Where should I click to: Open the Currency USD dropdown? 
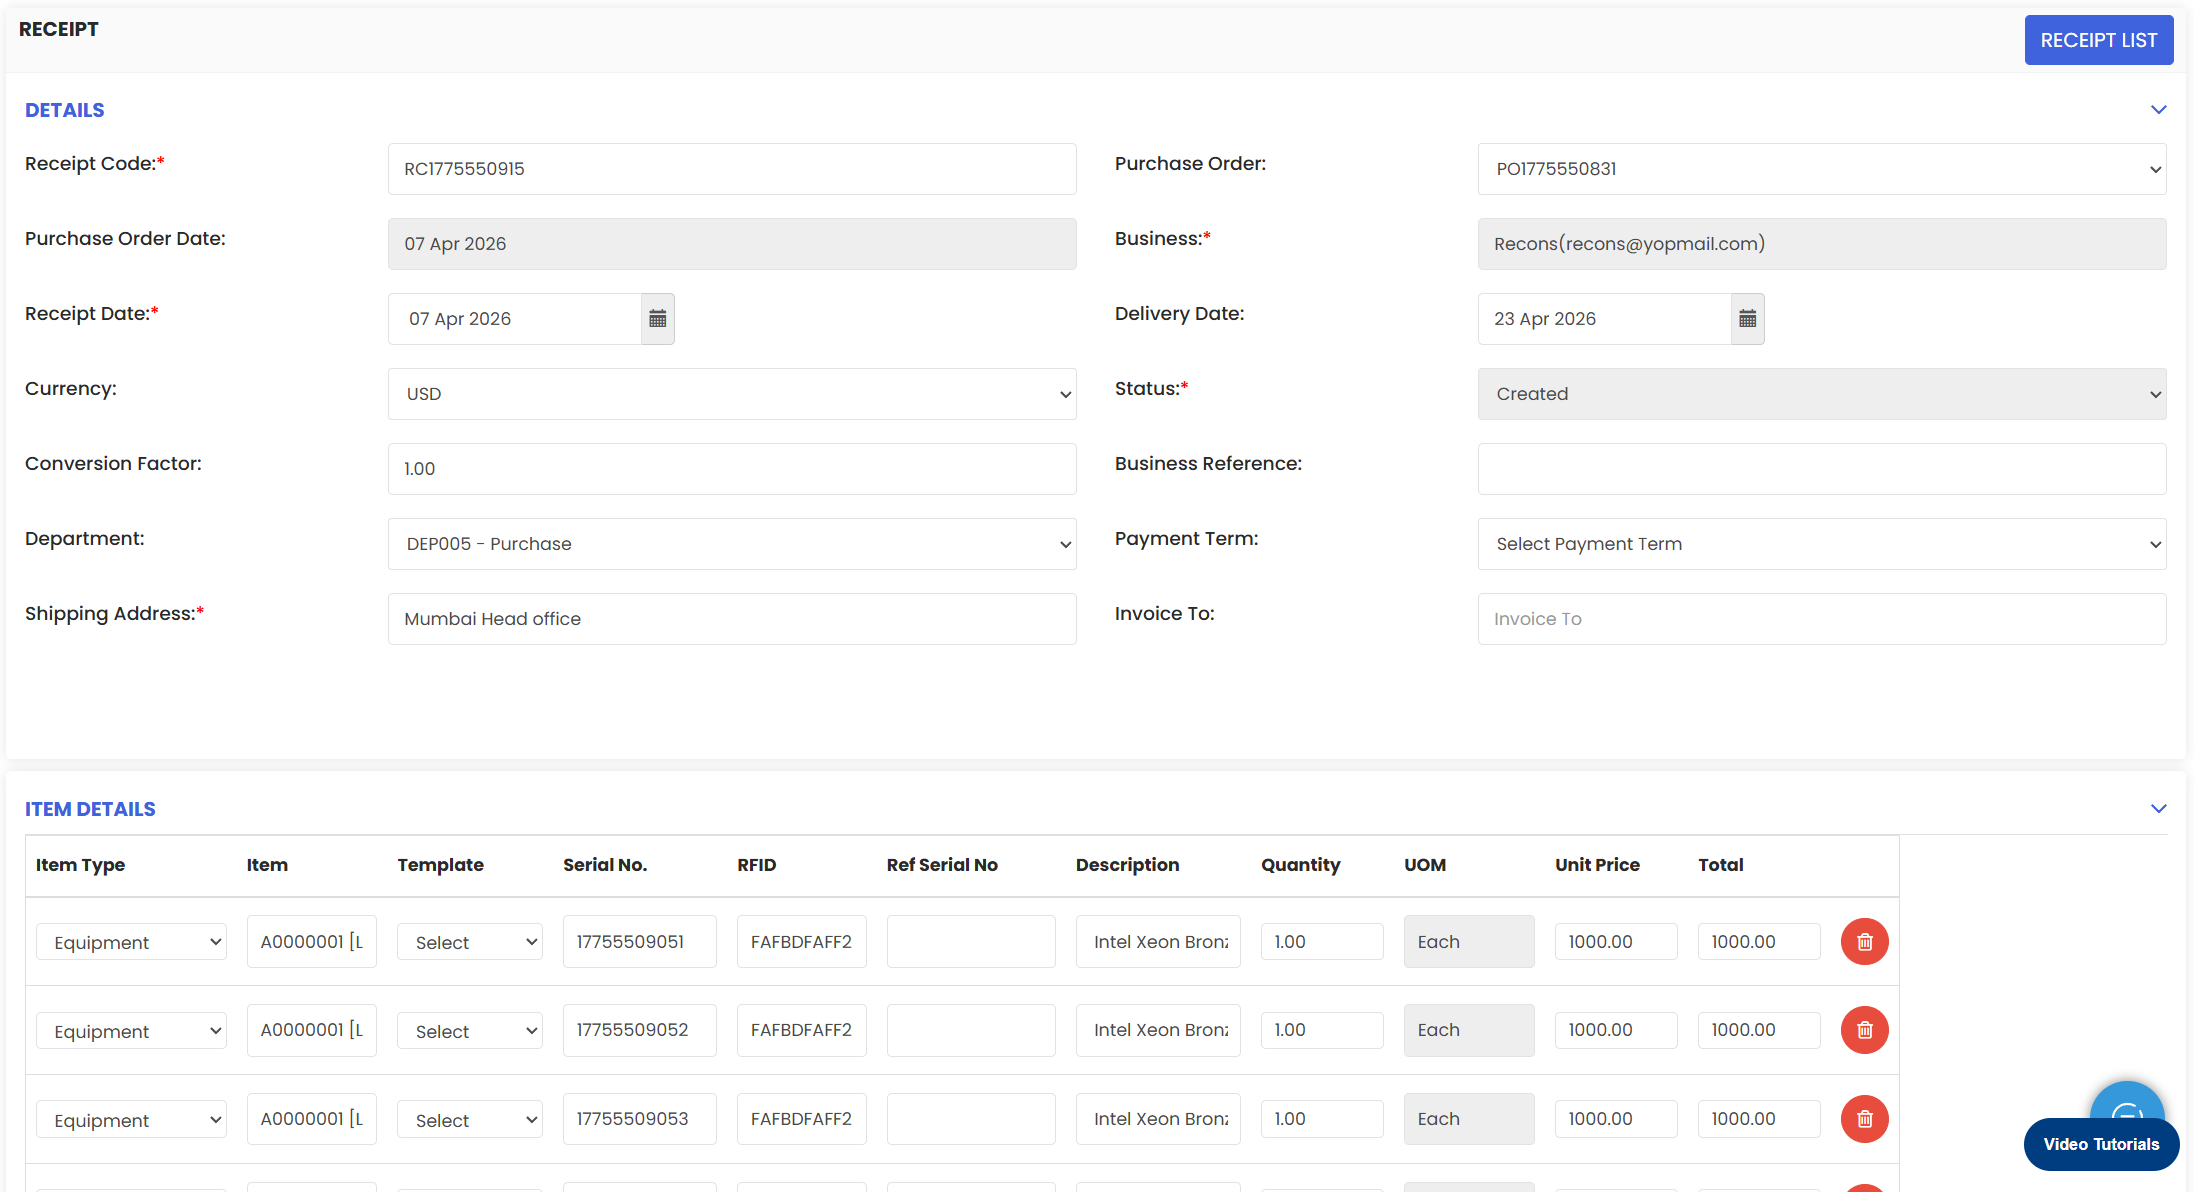[x=731, y=394]
